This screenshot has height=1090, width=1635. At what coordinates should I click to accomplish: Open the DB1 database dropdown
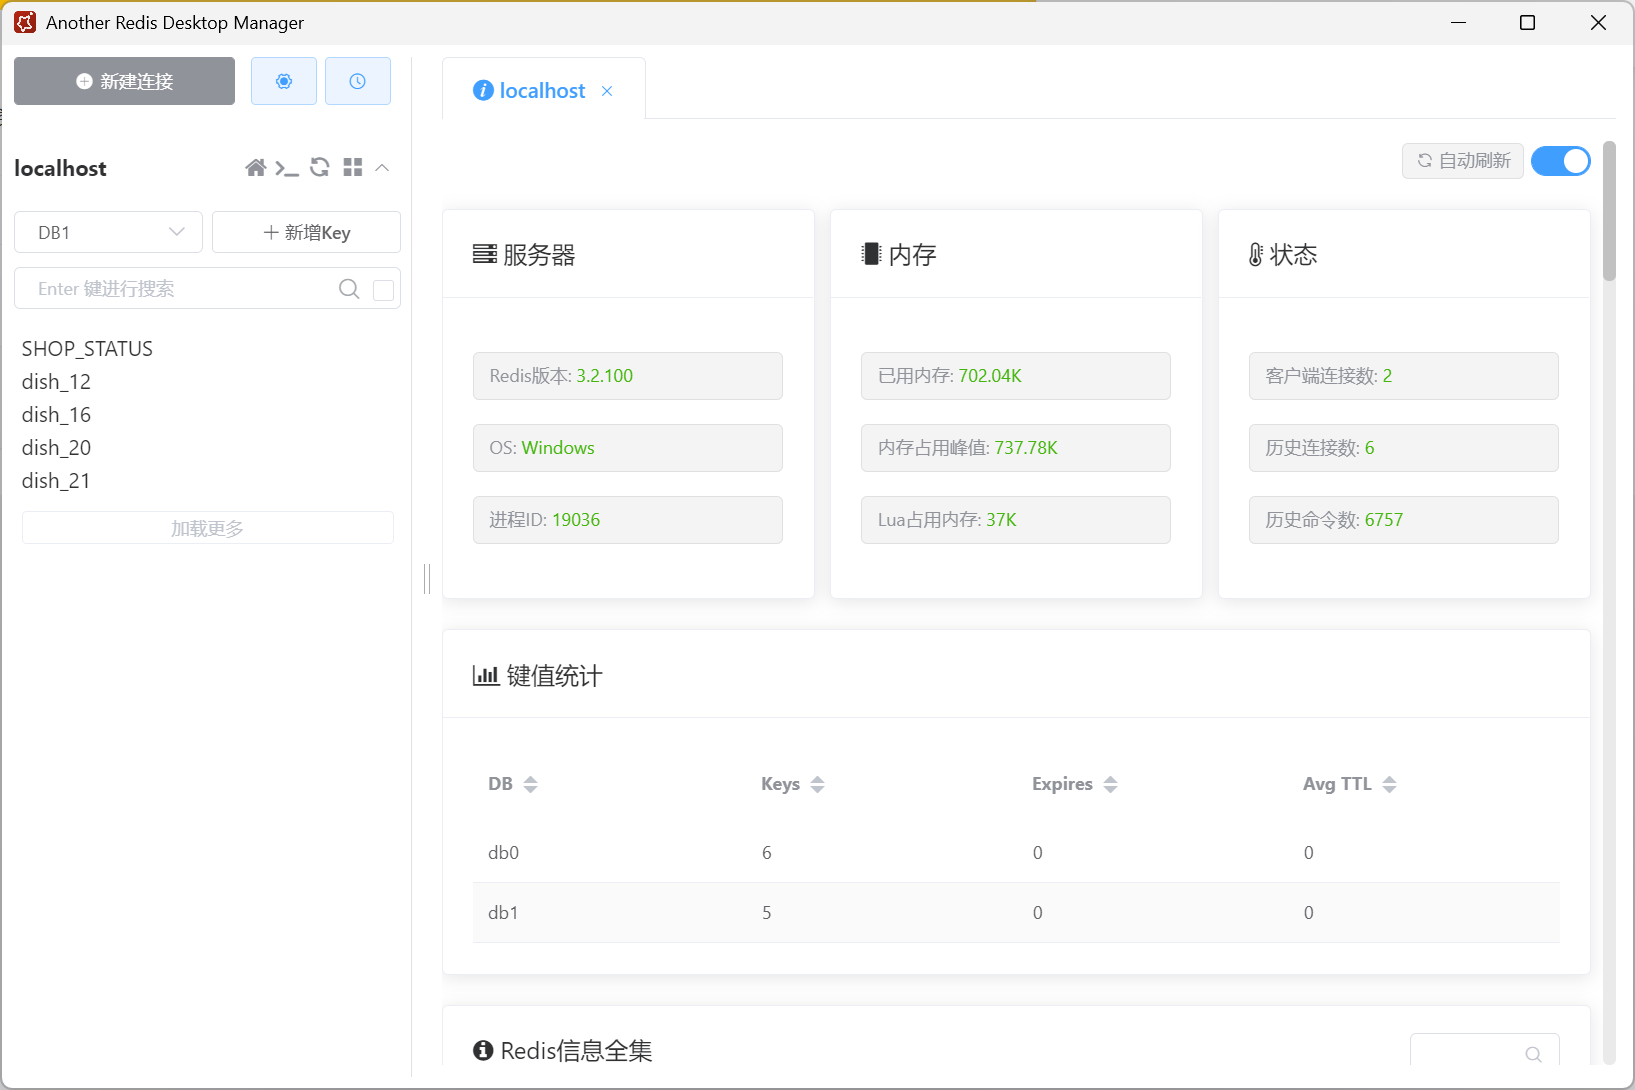pyautogui.click(x=108, y=232)
